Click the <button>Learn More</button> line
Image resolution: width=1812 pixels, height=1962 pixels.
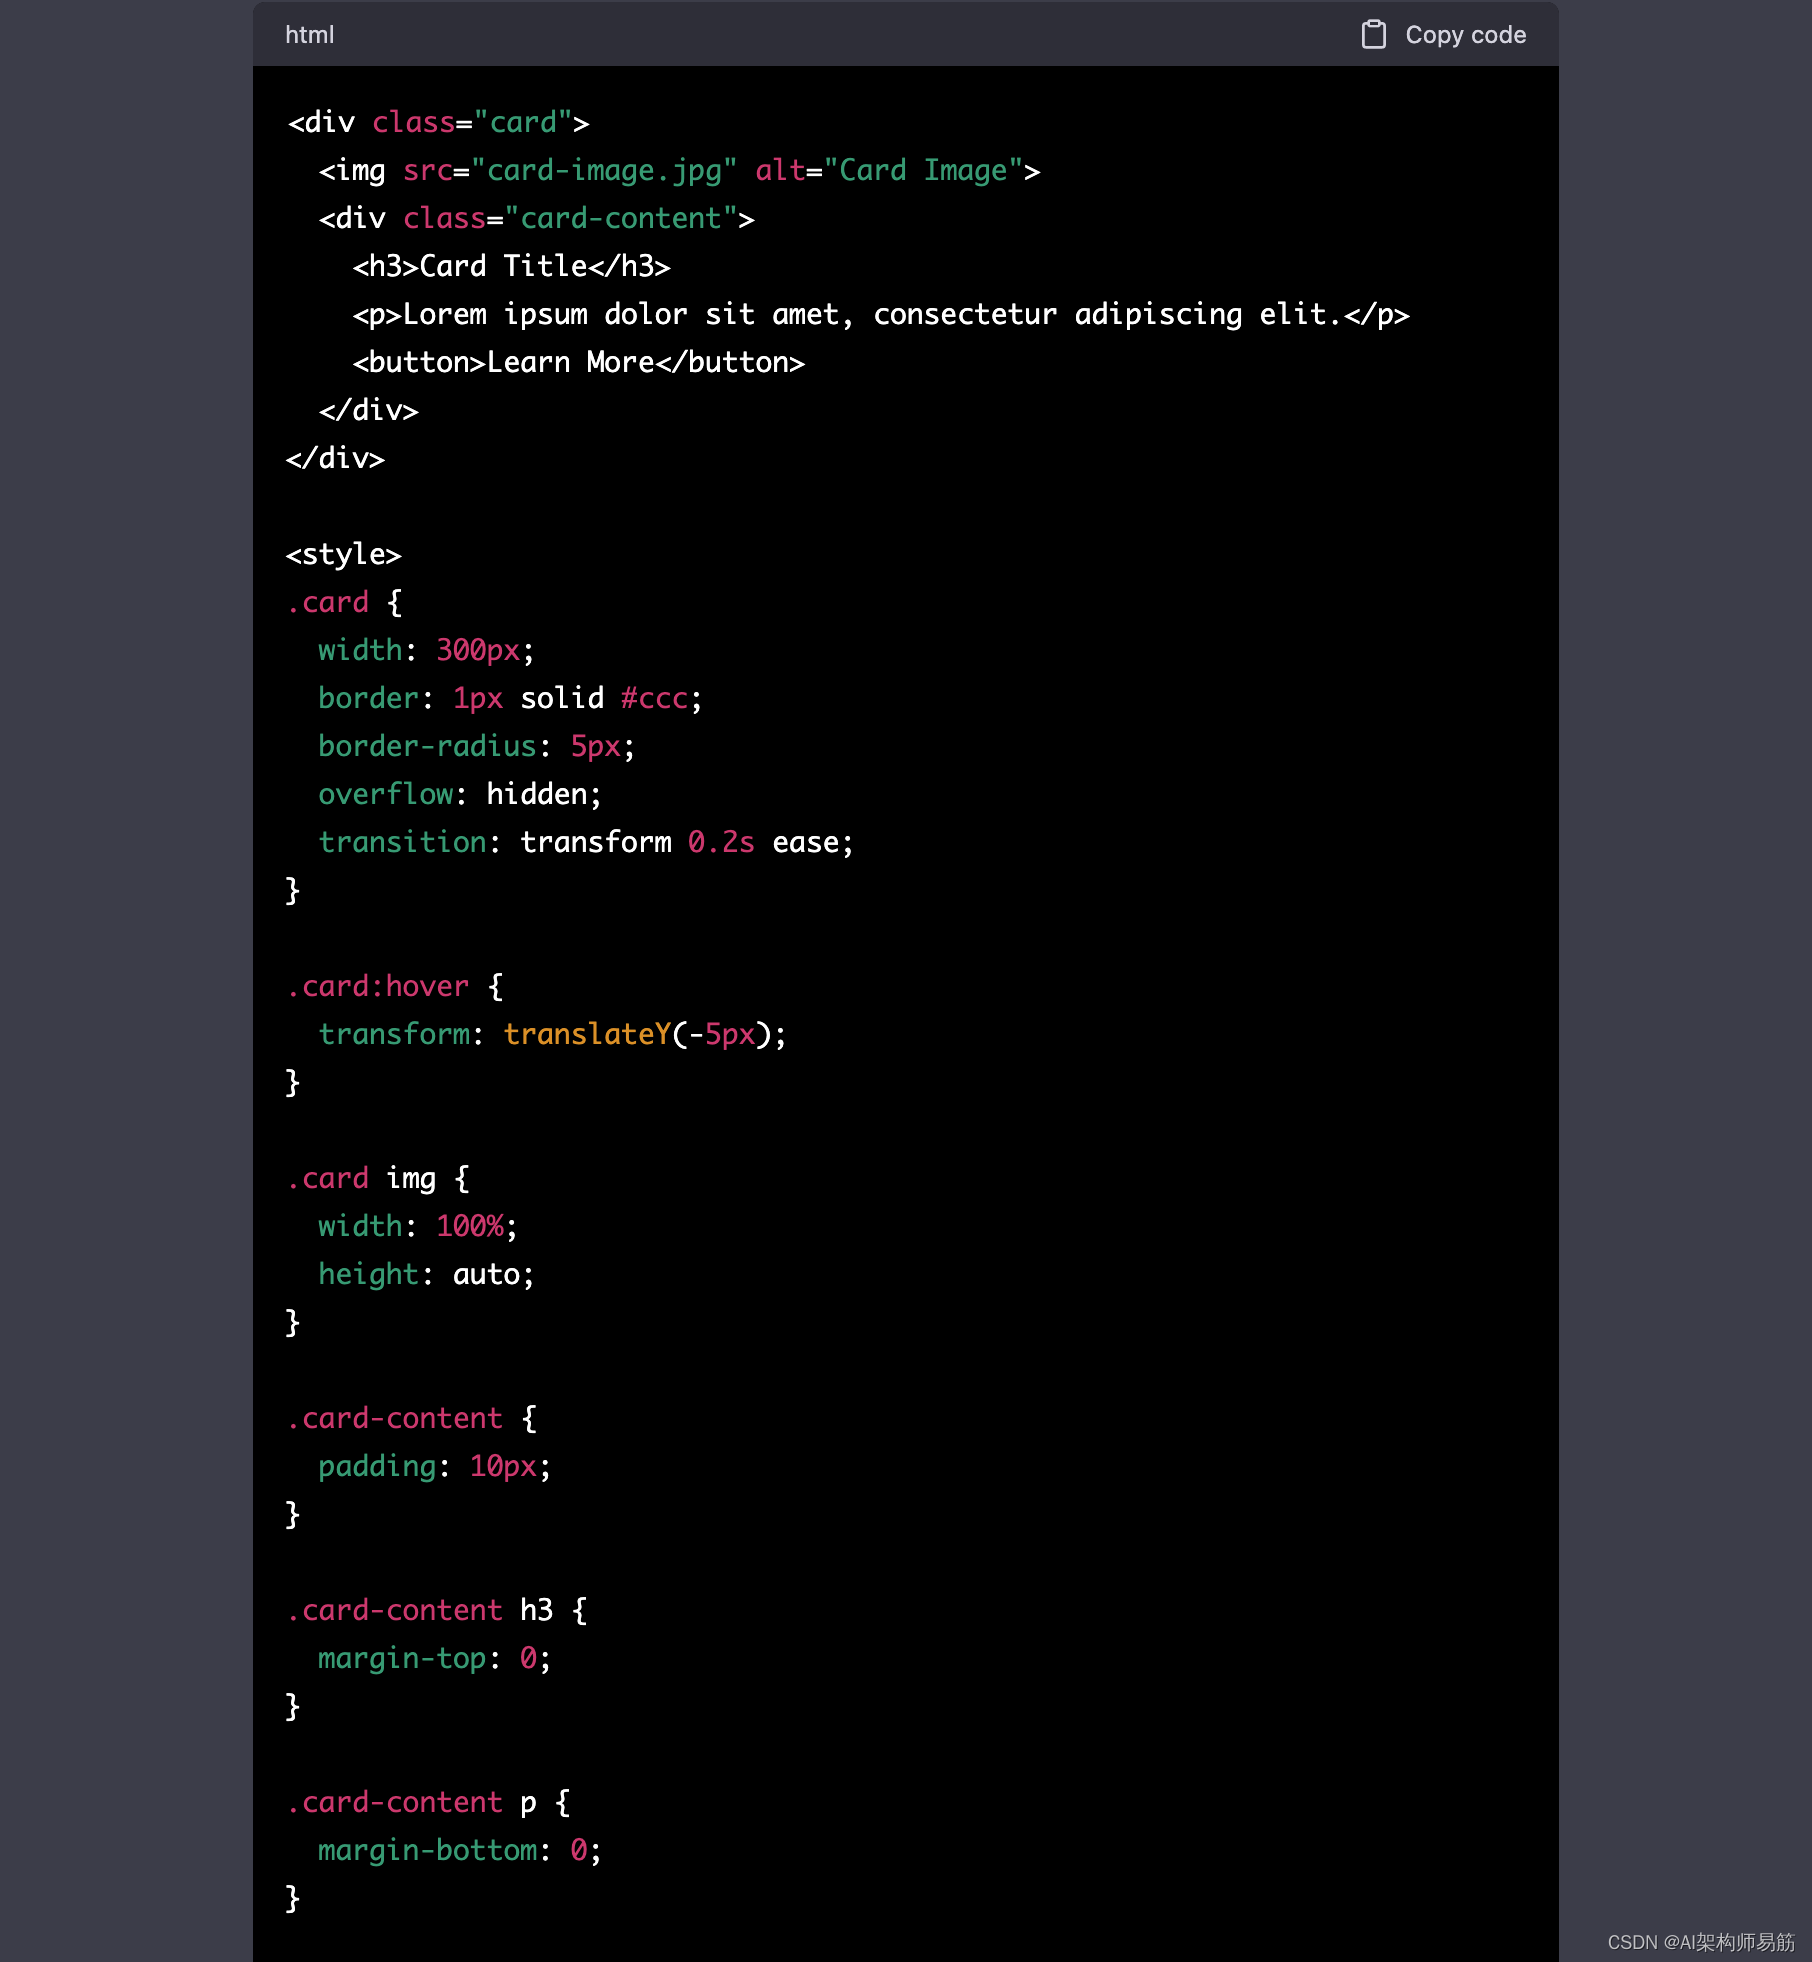578,362
